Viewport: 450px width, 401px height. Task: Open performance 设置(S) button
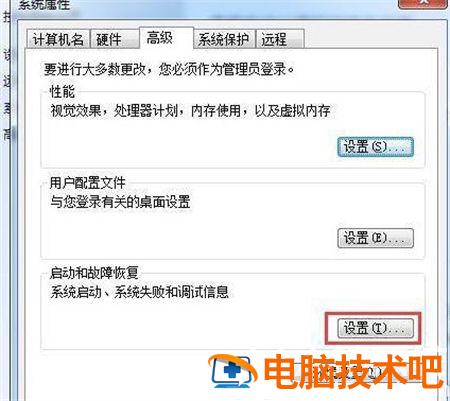pyautogui.click(x=375, y=147)
